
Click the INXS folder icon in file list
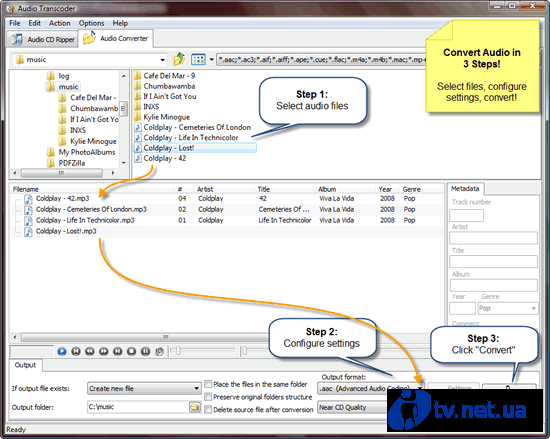[x=138, y=107]
